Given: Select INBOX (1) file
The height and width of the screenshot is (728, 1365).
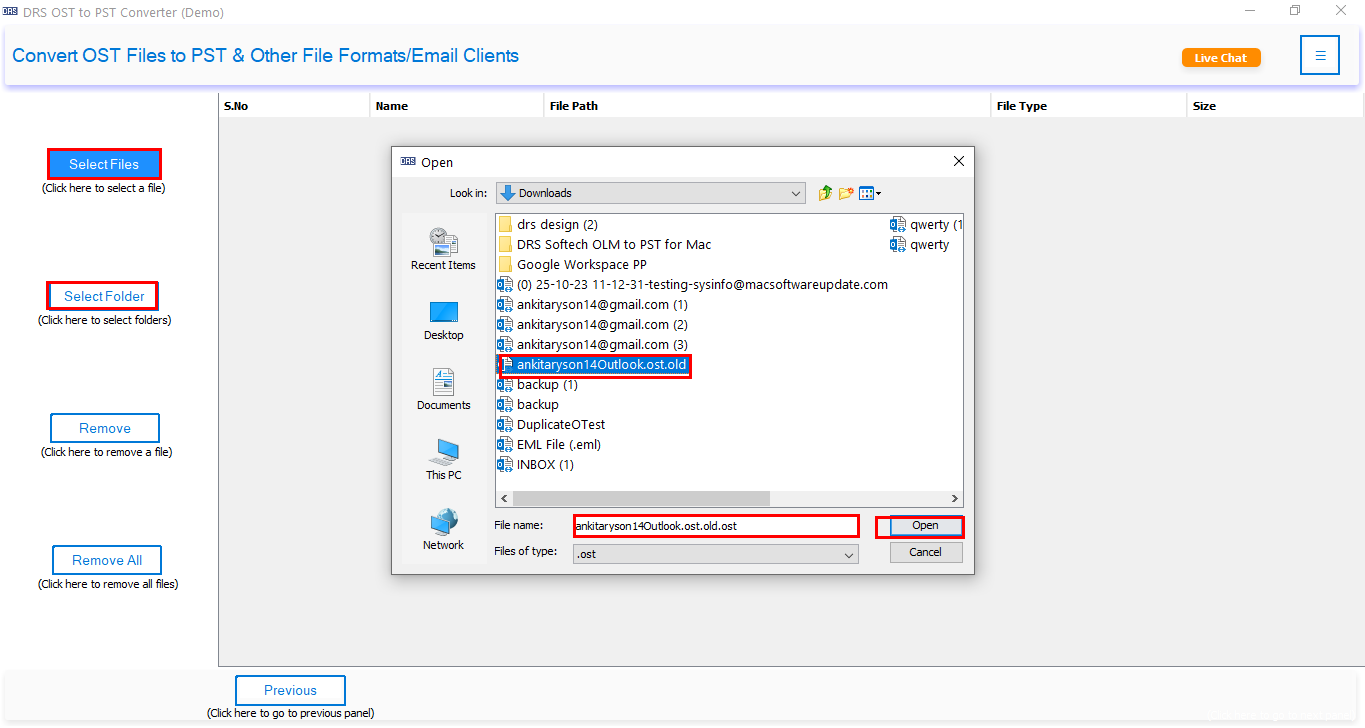Looking at the screenshot, I should [536, 464].
